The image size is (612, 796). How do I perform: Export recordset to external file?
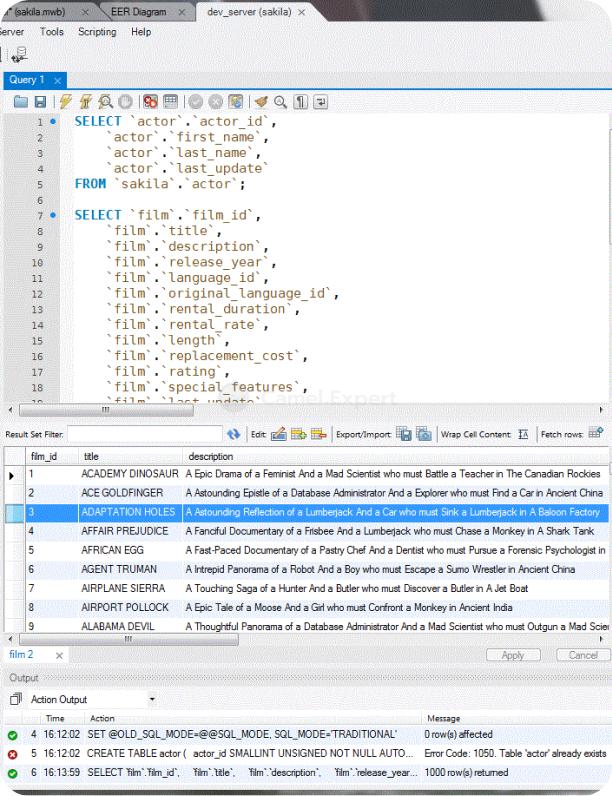pos(404,435)
